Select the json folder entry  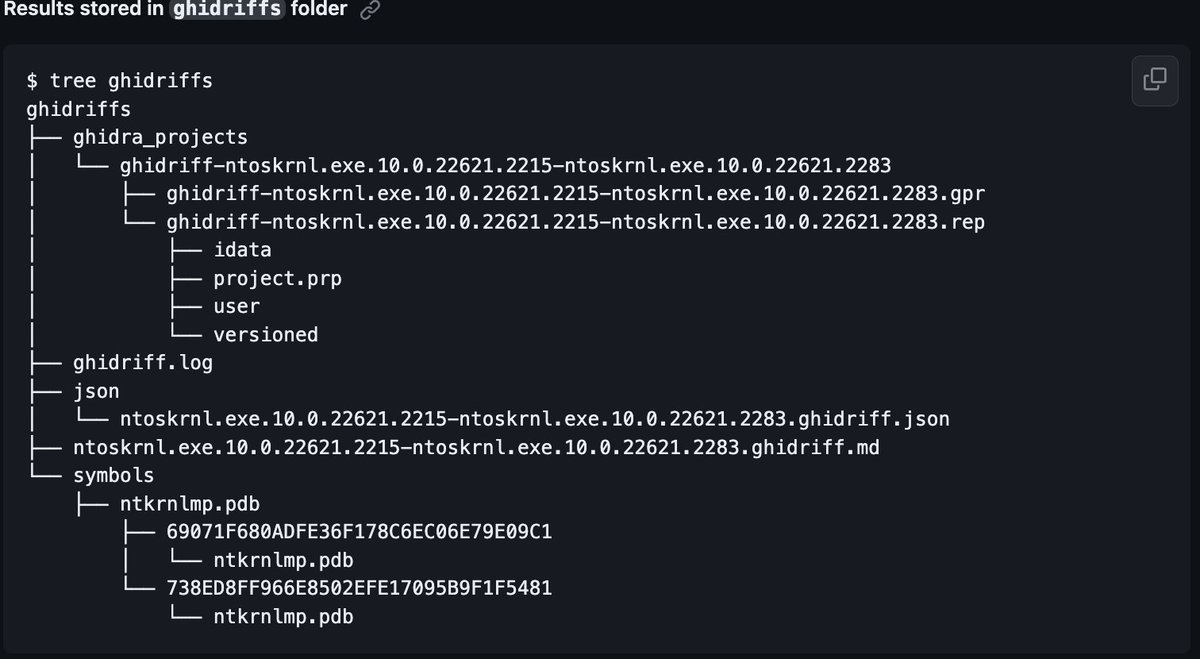click(x=96, y=391)
